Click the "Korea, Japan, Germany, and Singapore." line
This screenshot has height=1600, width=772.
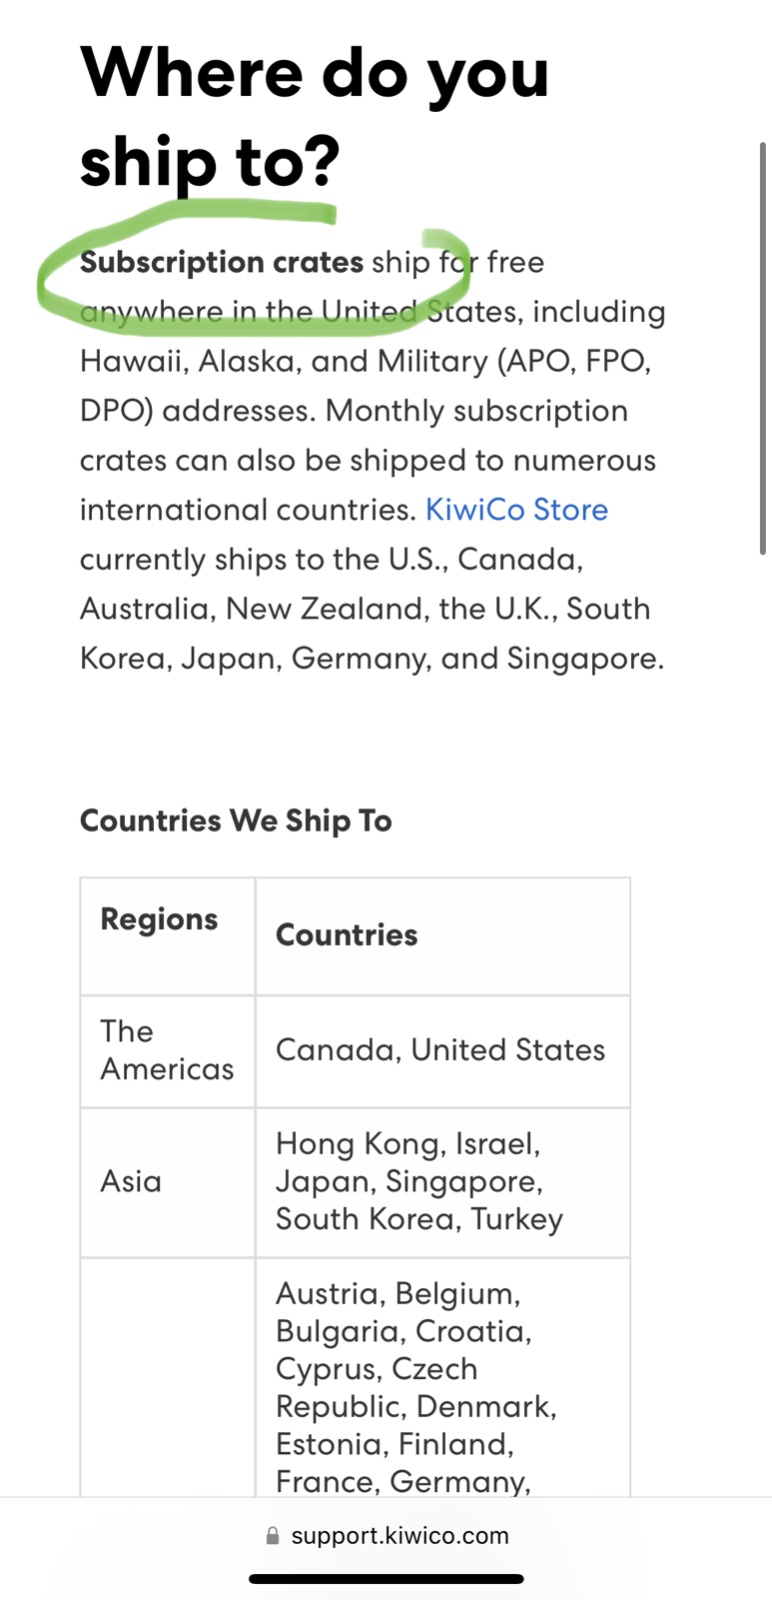point(371,659)
